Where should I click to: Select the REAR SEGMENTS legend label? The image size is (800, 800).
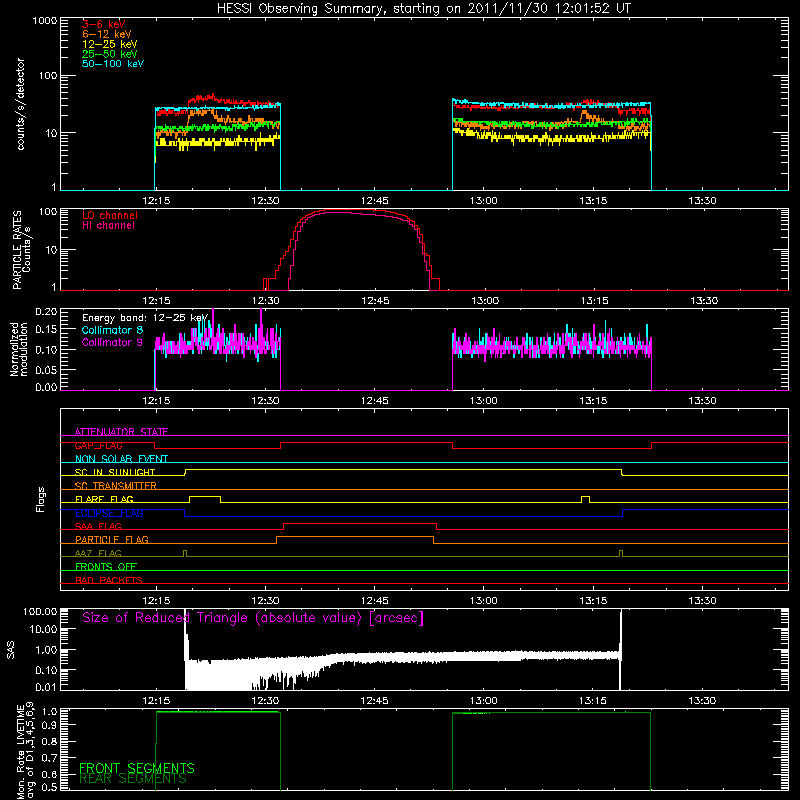tap(133, 779)
